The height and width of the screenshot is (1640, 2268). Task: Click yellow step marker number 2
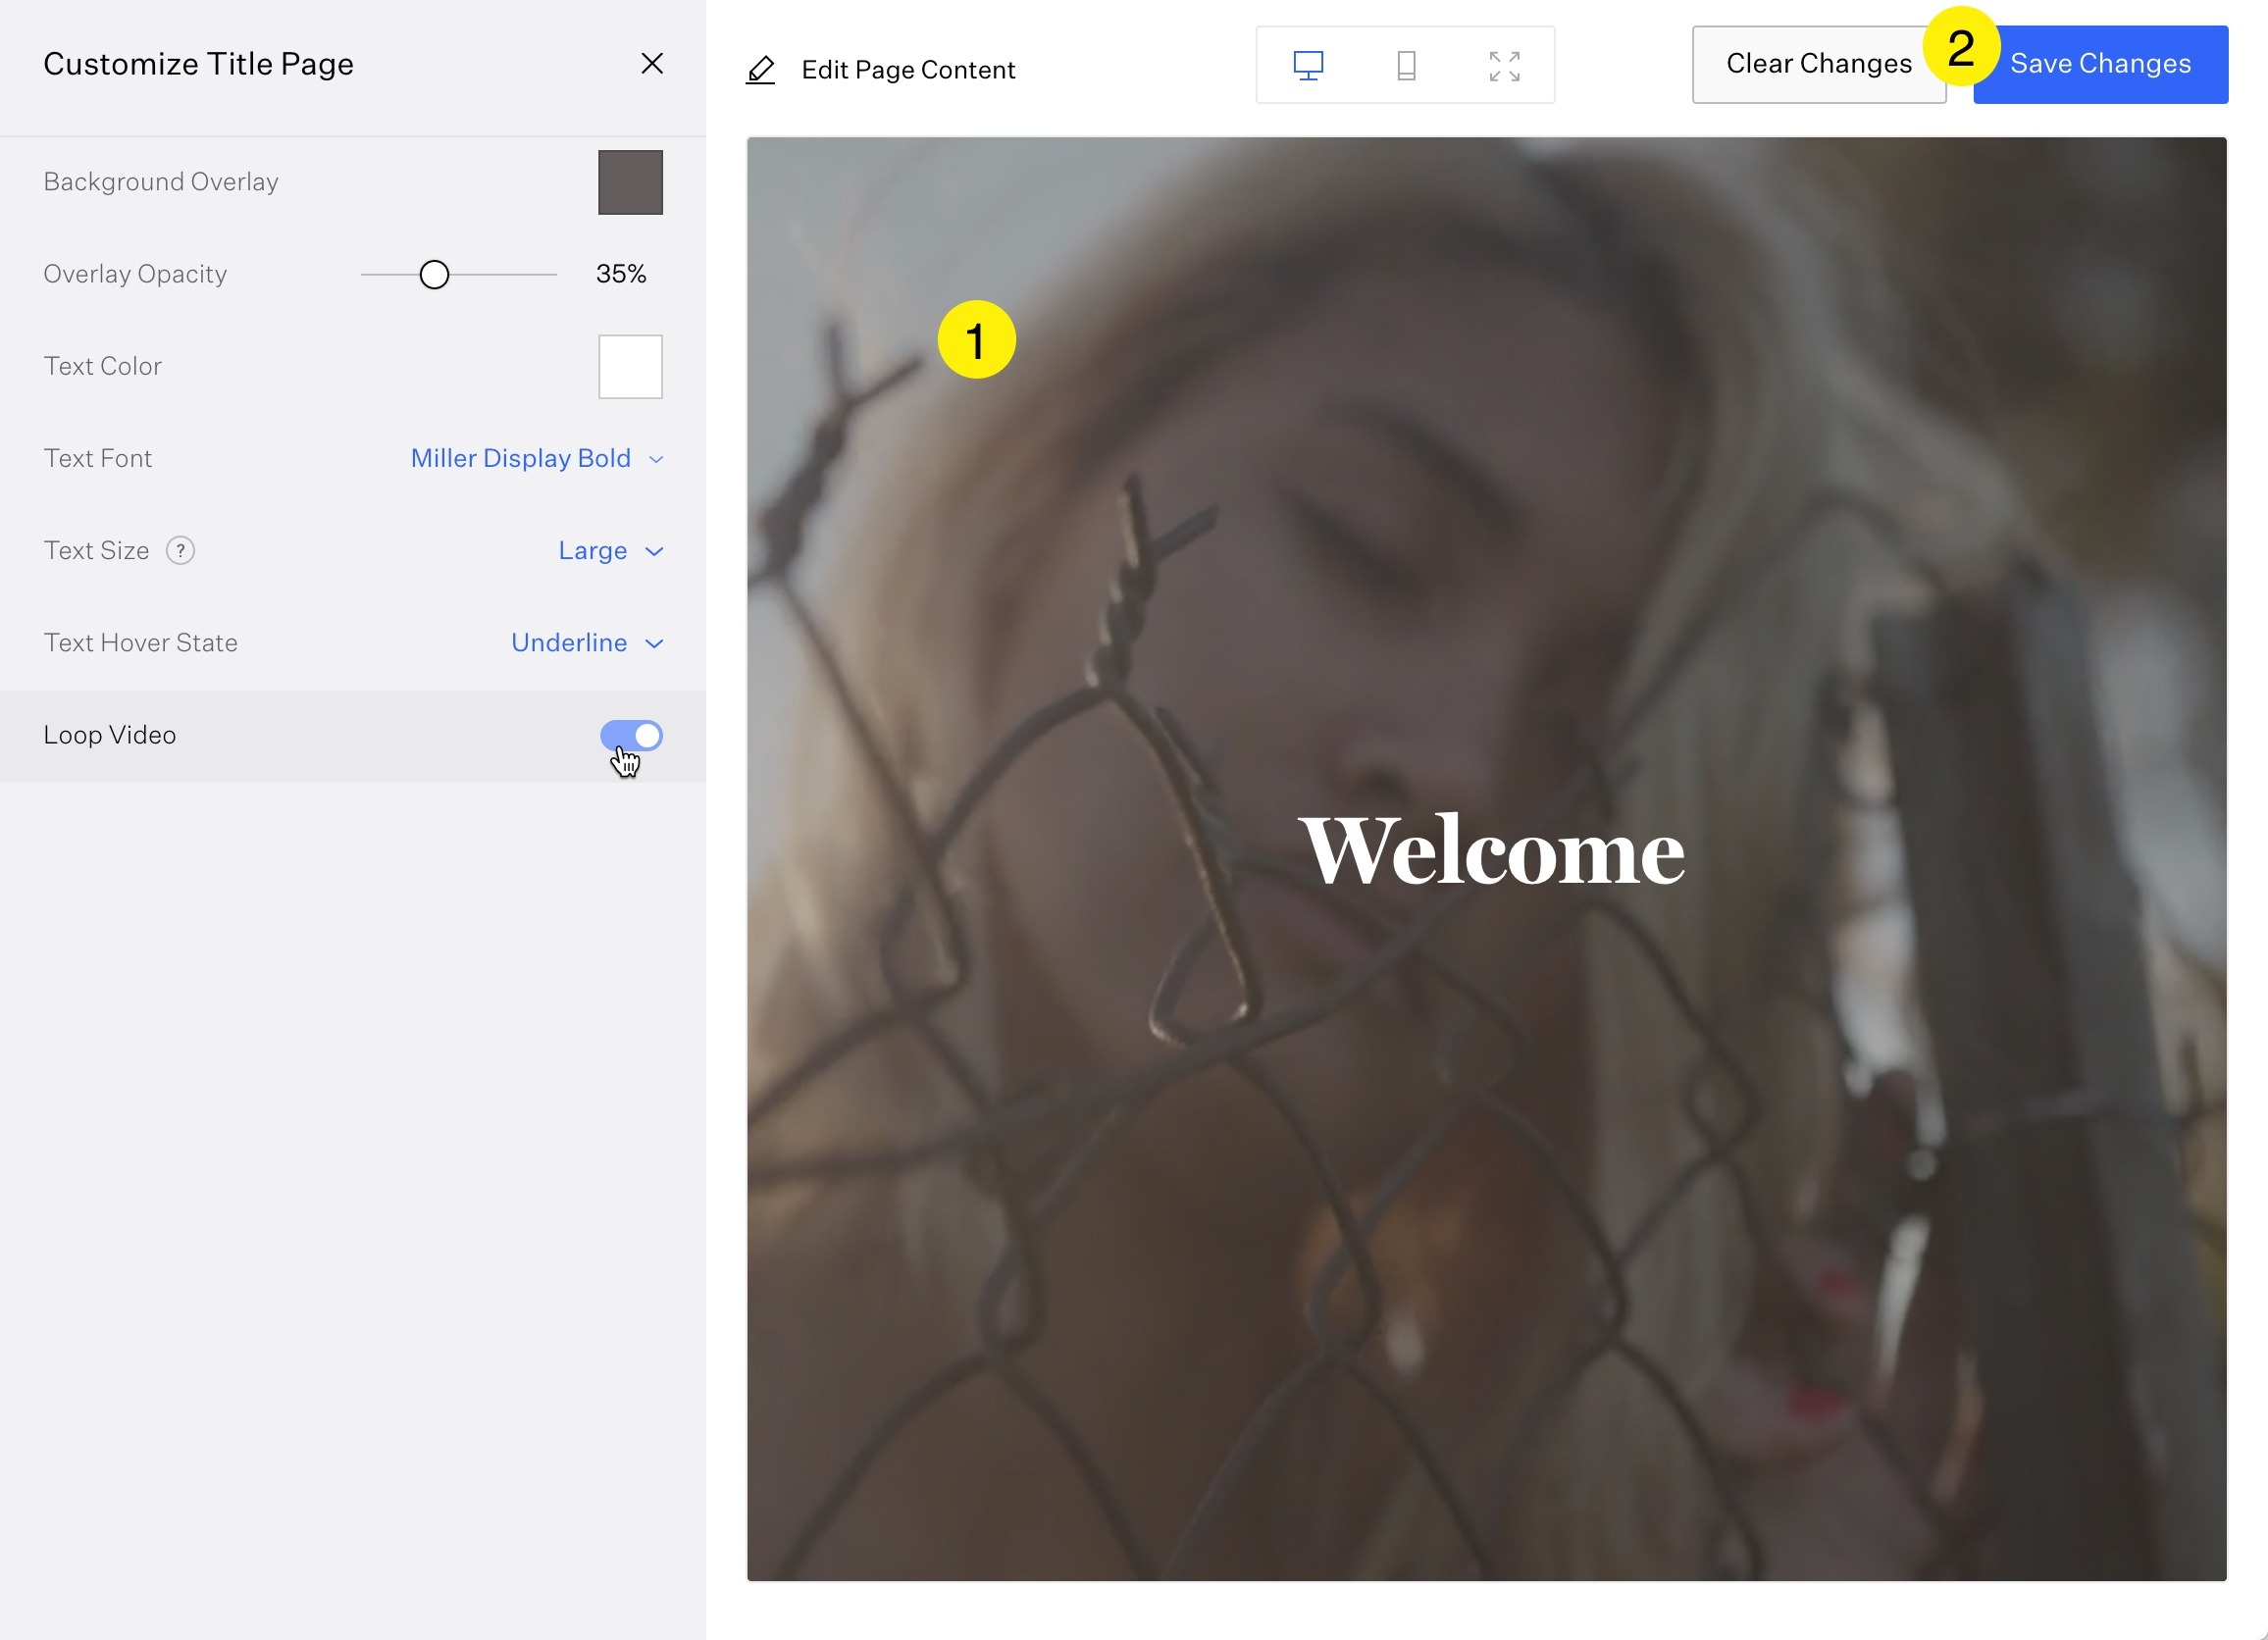click(x=1960, y=46)
